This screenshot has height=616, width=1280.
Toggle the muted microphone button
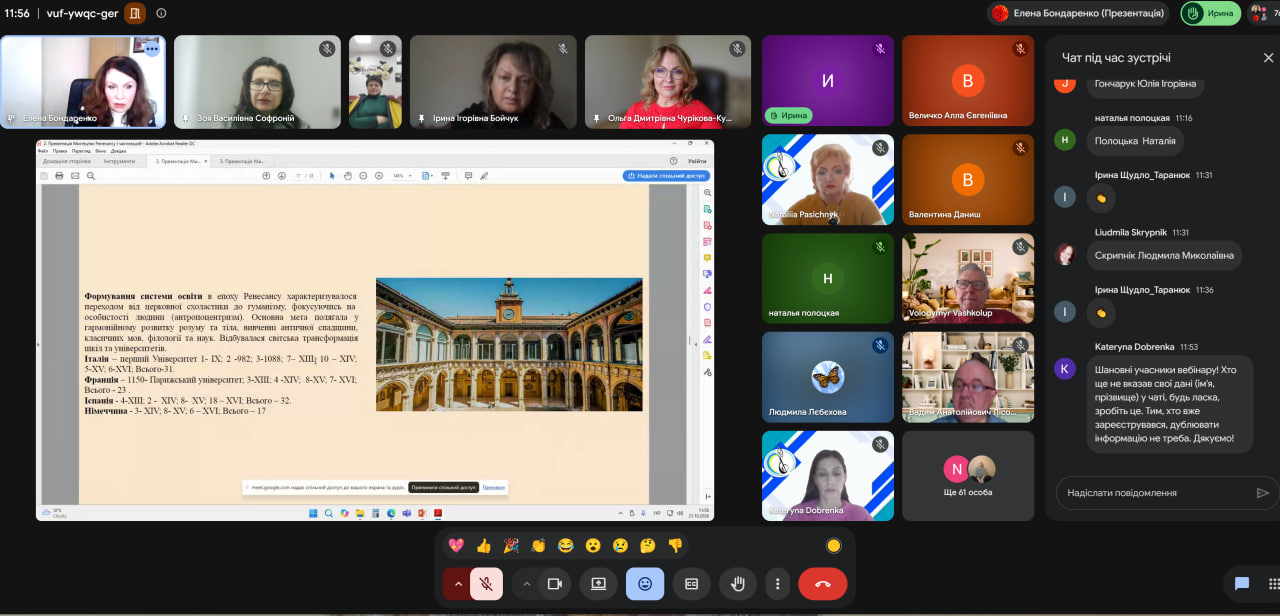486,584
